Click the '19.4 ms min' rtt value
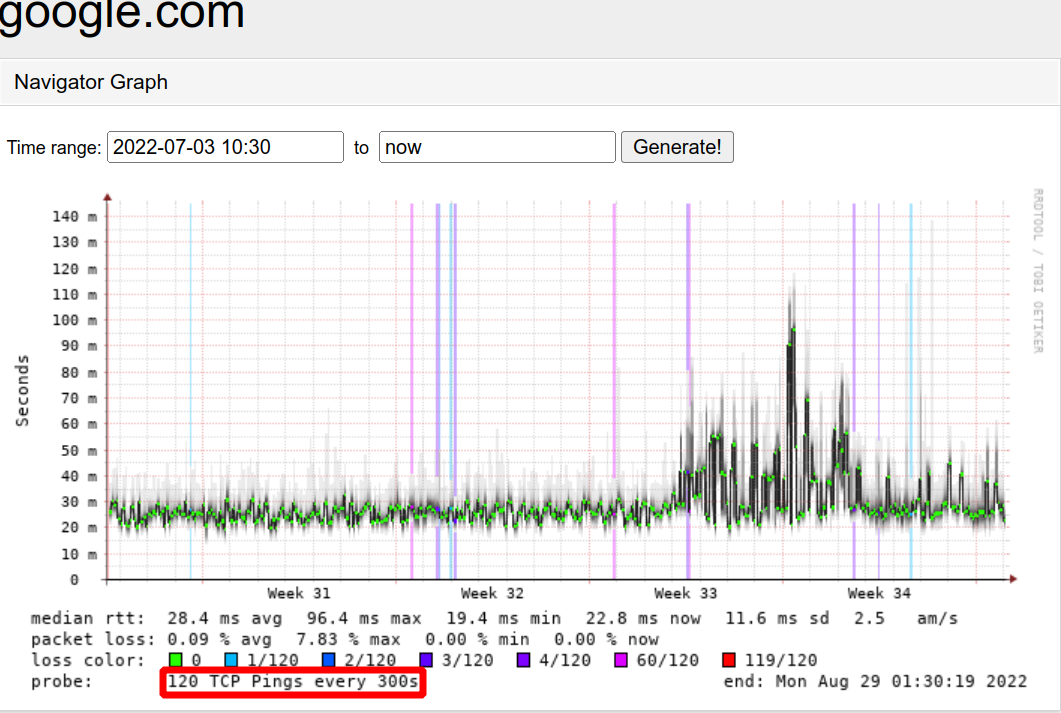The image size is (1061, 713). [x=503, y=618]
